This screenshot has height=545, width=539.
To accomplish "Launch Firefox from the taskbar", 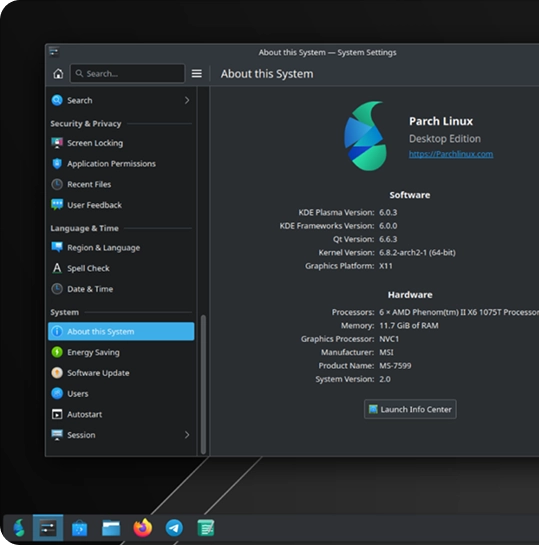I will [x=143, y=528].
